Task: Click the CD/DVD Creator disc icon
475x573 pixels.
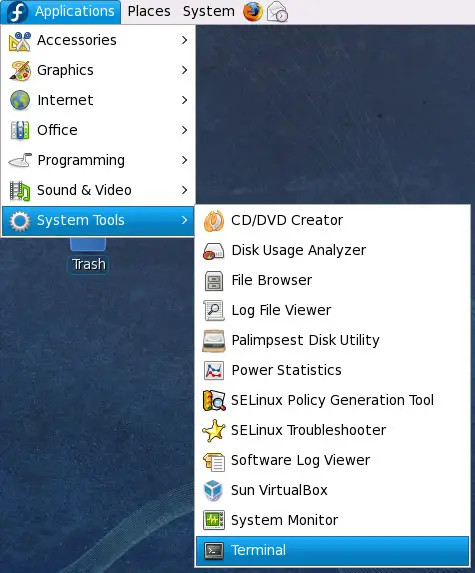Action: tap(213, 220)
